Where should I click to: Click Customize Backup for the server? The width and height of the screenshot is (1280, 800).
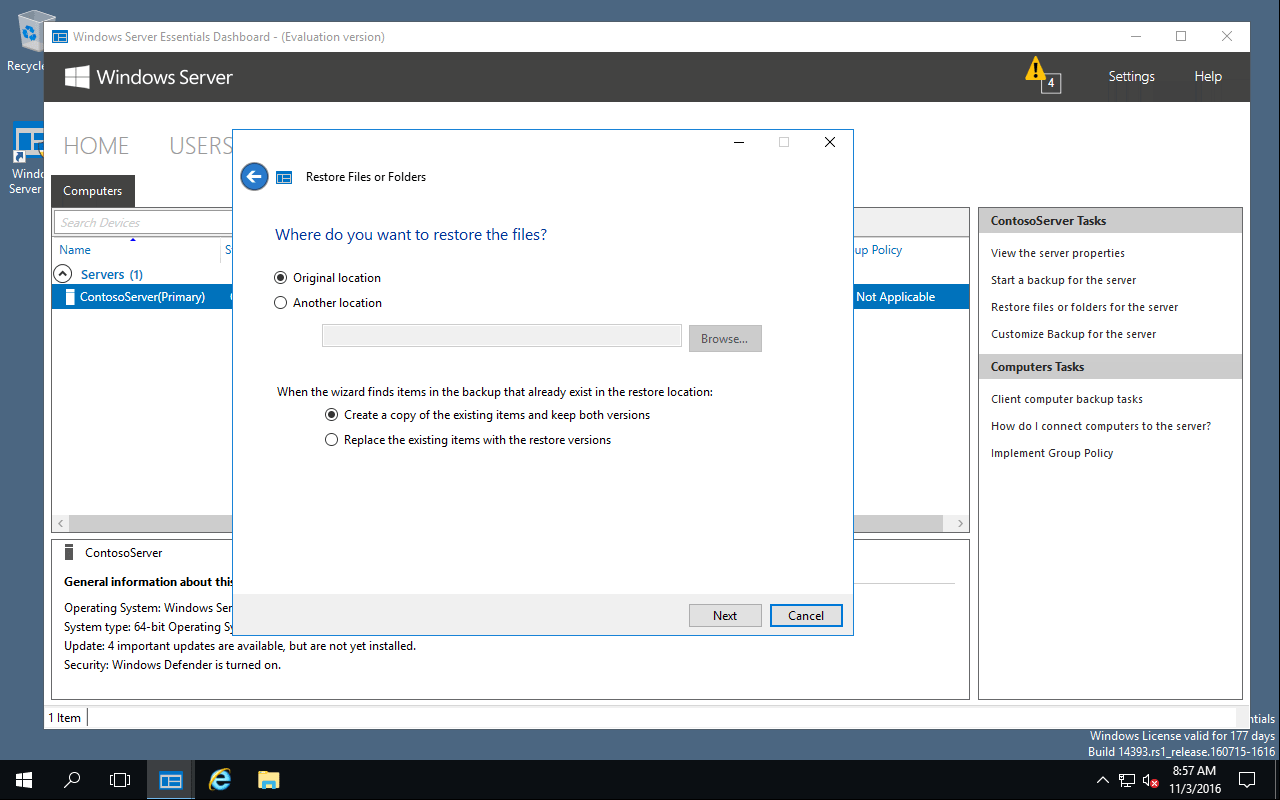click(x=1073, y=335)
